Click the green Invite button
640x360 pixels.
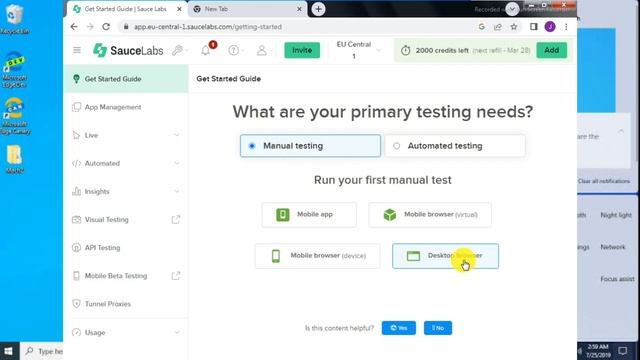click(x=302, y=50)
